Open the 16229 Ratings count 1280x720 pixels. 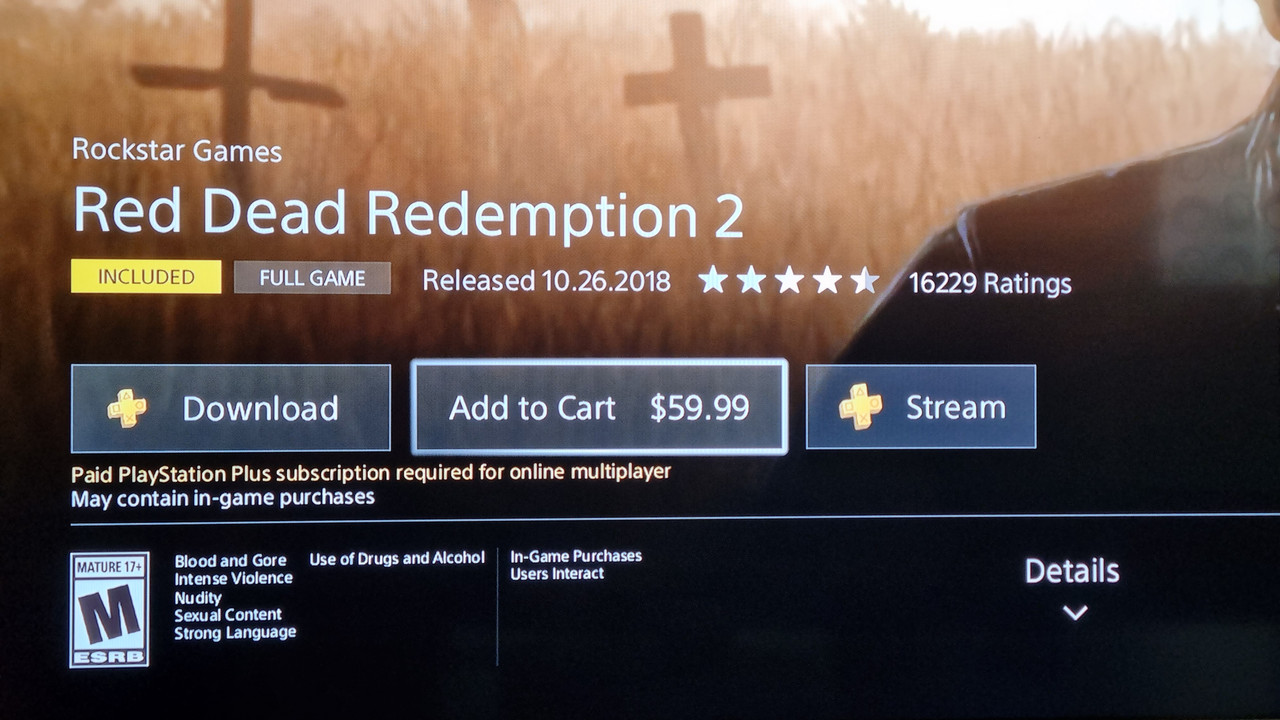click(x=989, y=284)
